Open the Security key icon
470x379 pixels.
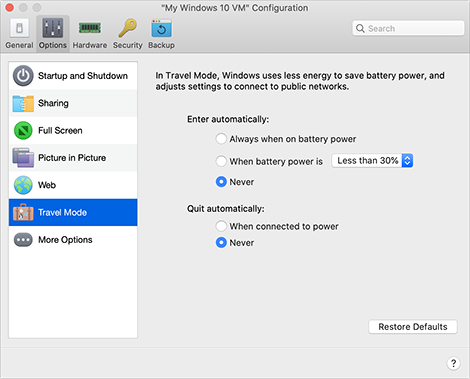[127, 28]
